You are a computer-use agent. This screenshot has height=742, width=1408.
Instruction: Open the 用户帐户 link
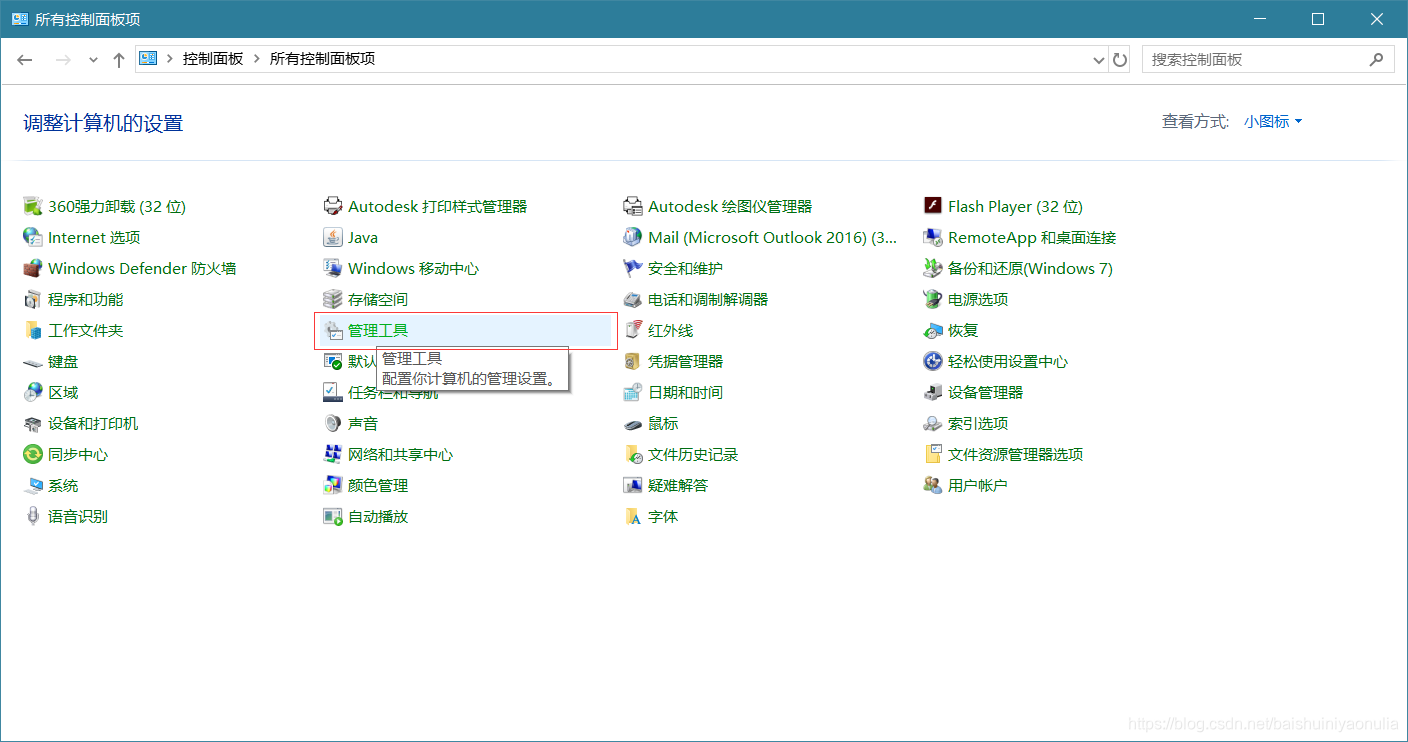[978, 485]
